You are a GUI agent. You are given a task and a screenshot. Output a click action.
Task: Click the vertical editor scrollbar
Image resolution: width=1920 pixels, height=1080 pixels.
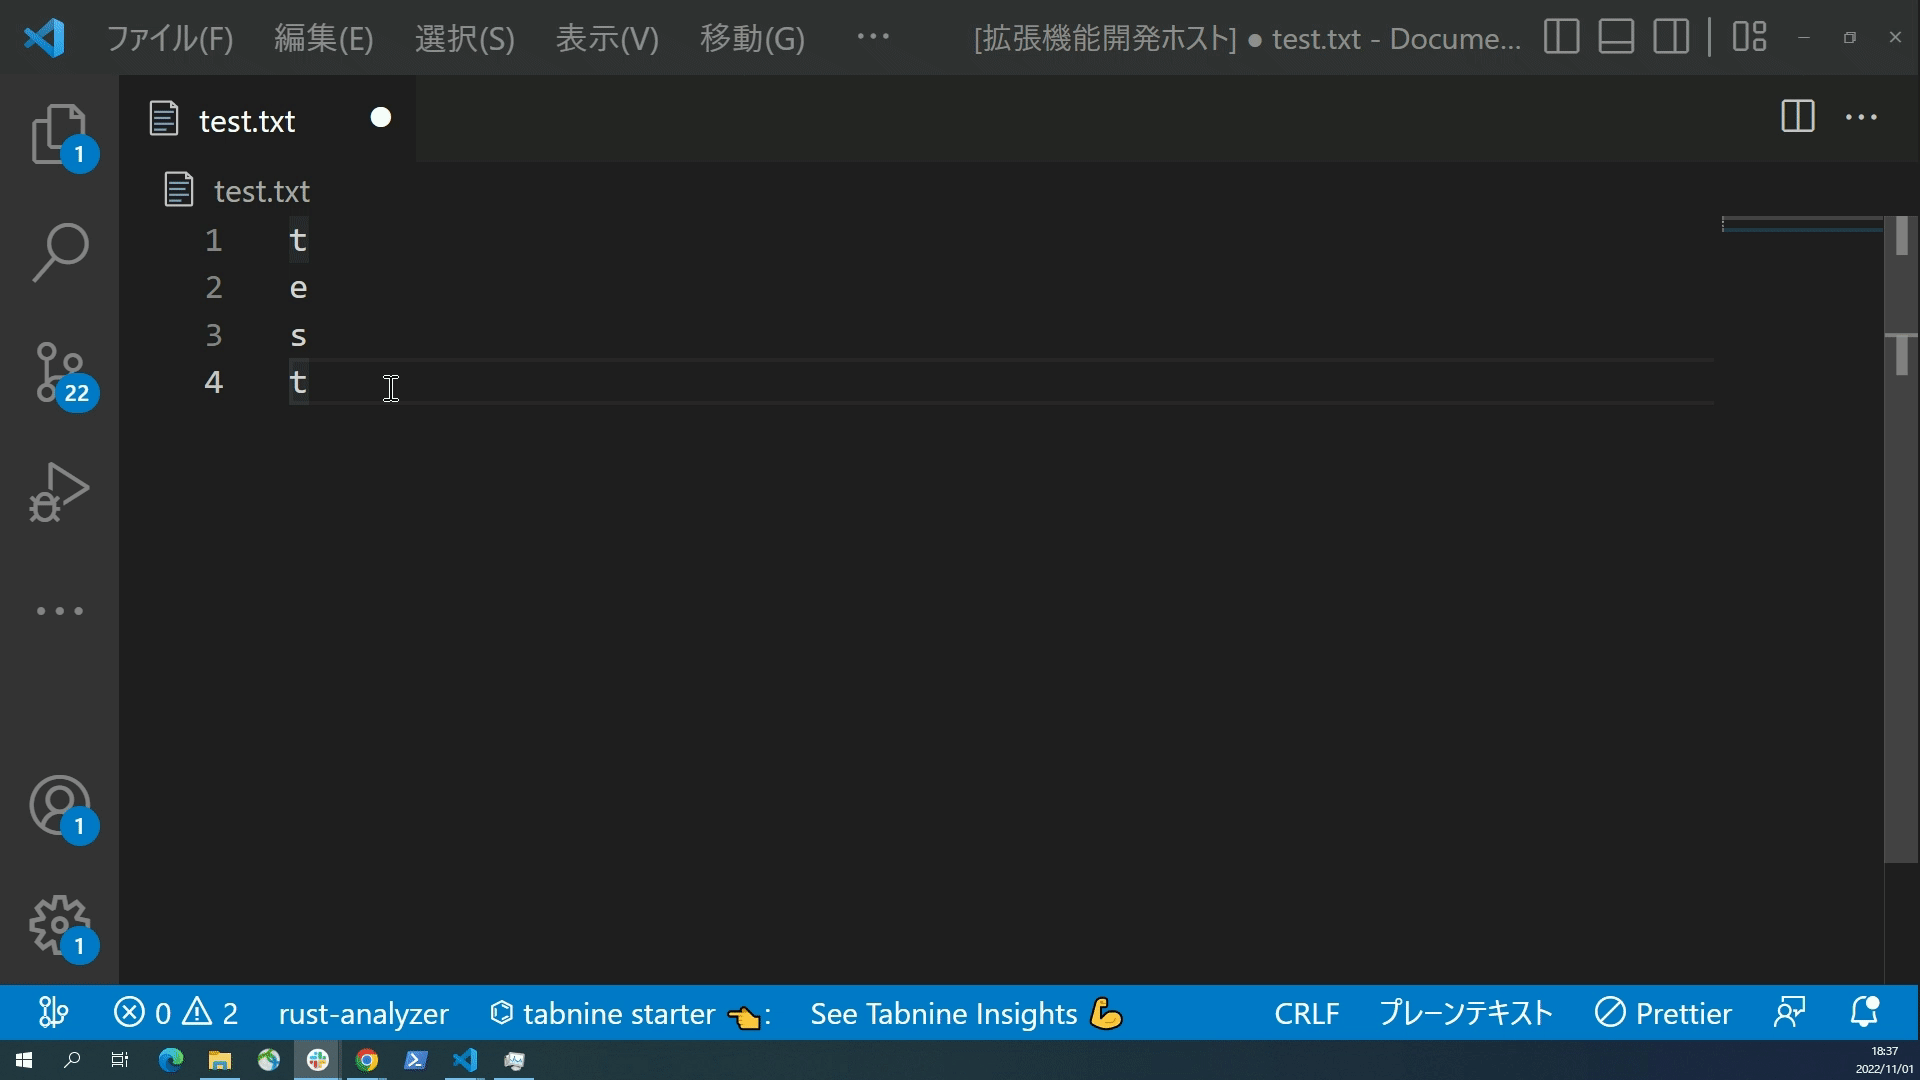coord(1901,540)
